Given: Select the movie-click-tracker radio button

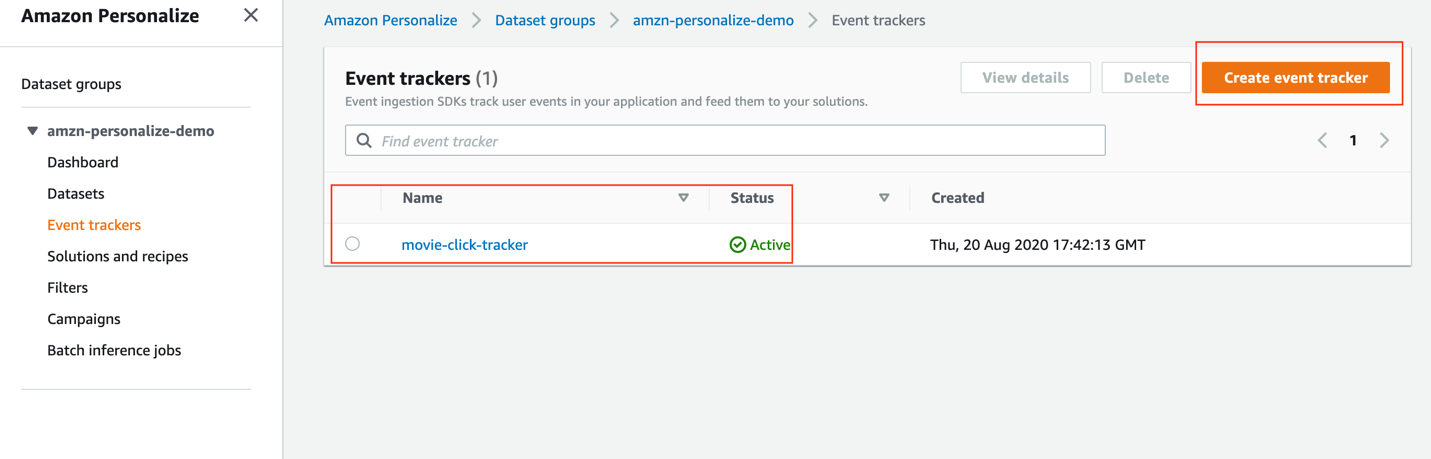Looking at the screenshot, I should (353, 244).
